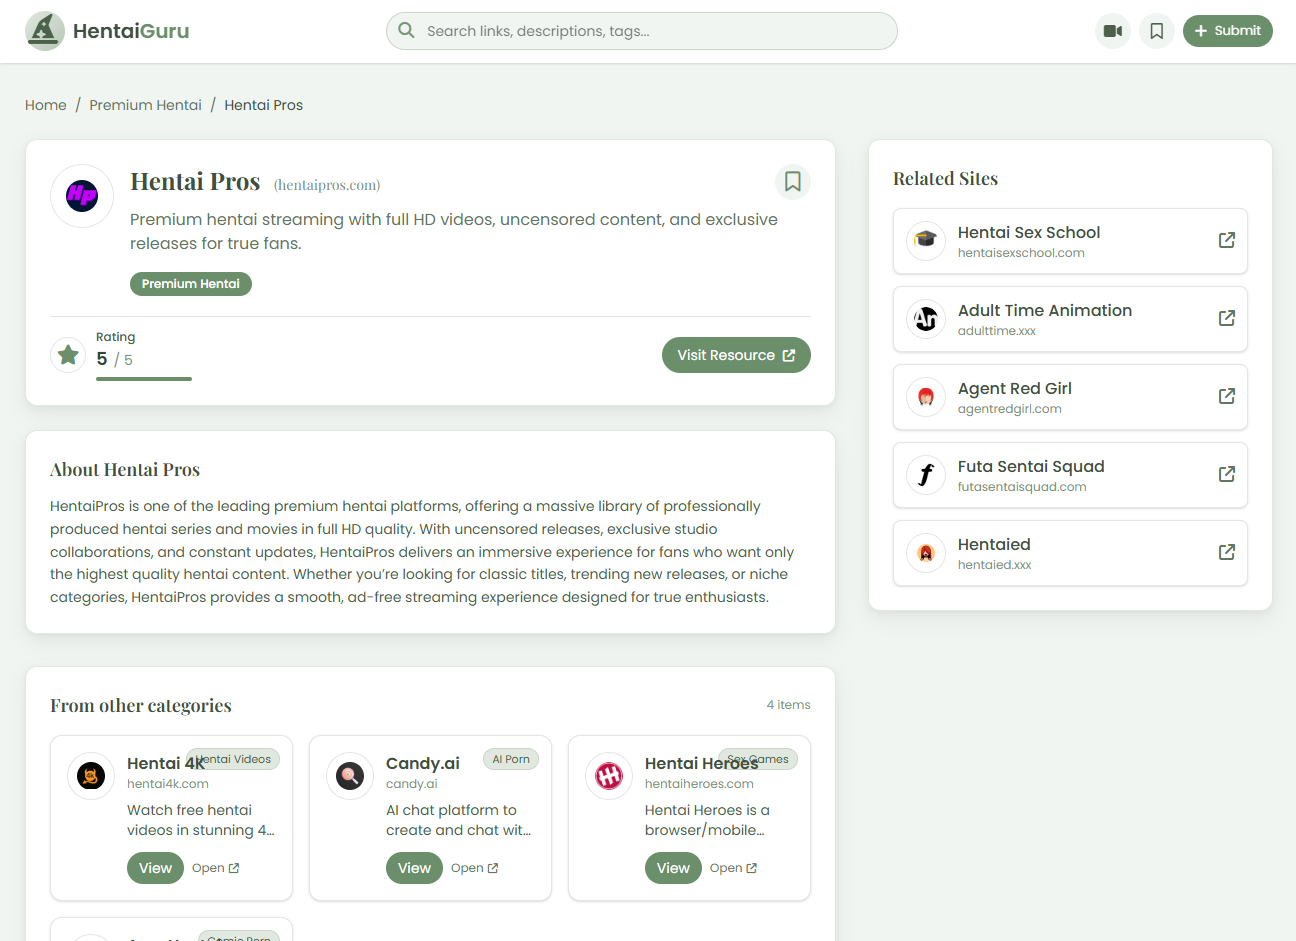This screenshot has height=941, width=1296.
Task: Click the Adult Time Animation logo icon
Action: [x=926, y=319]
